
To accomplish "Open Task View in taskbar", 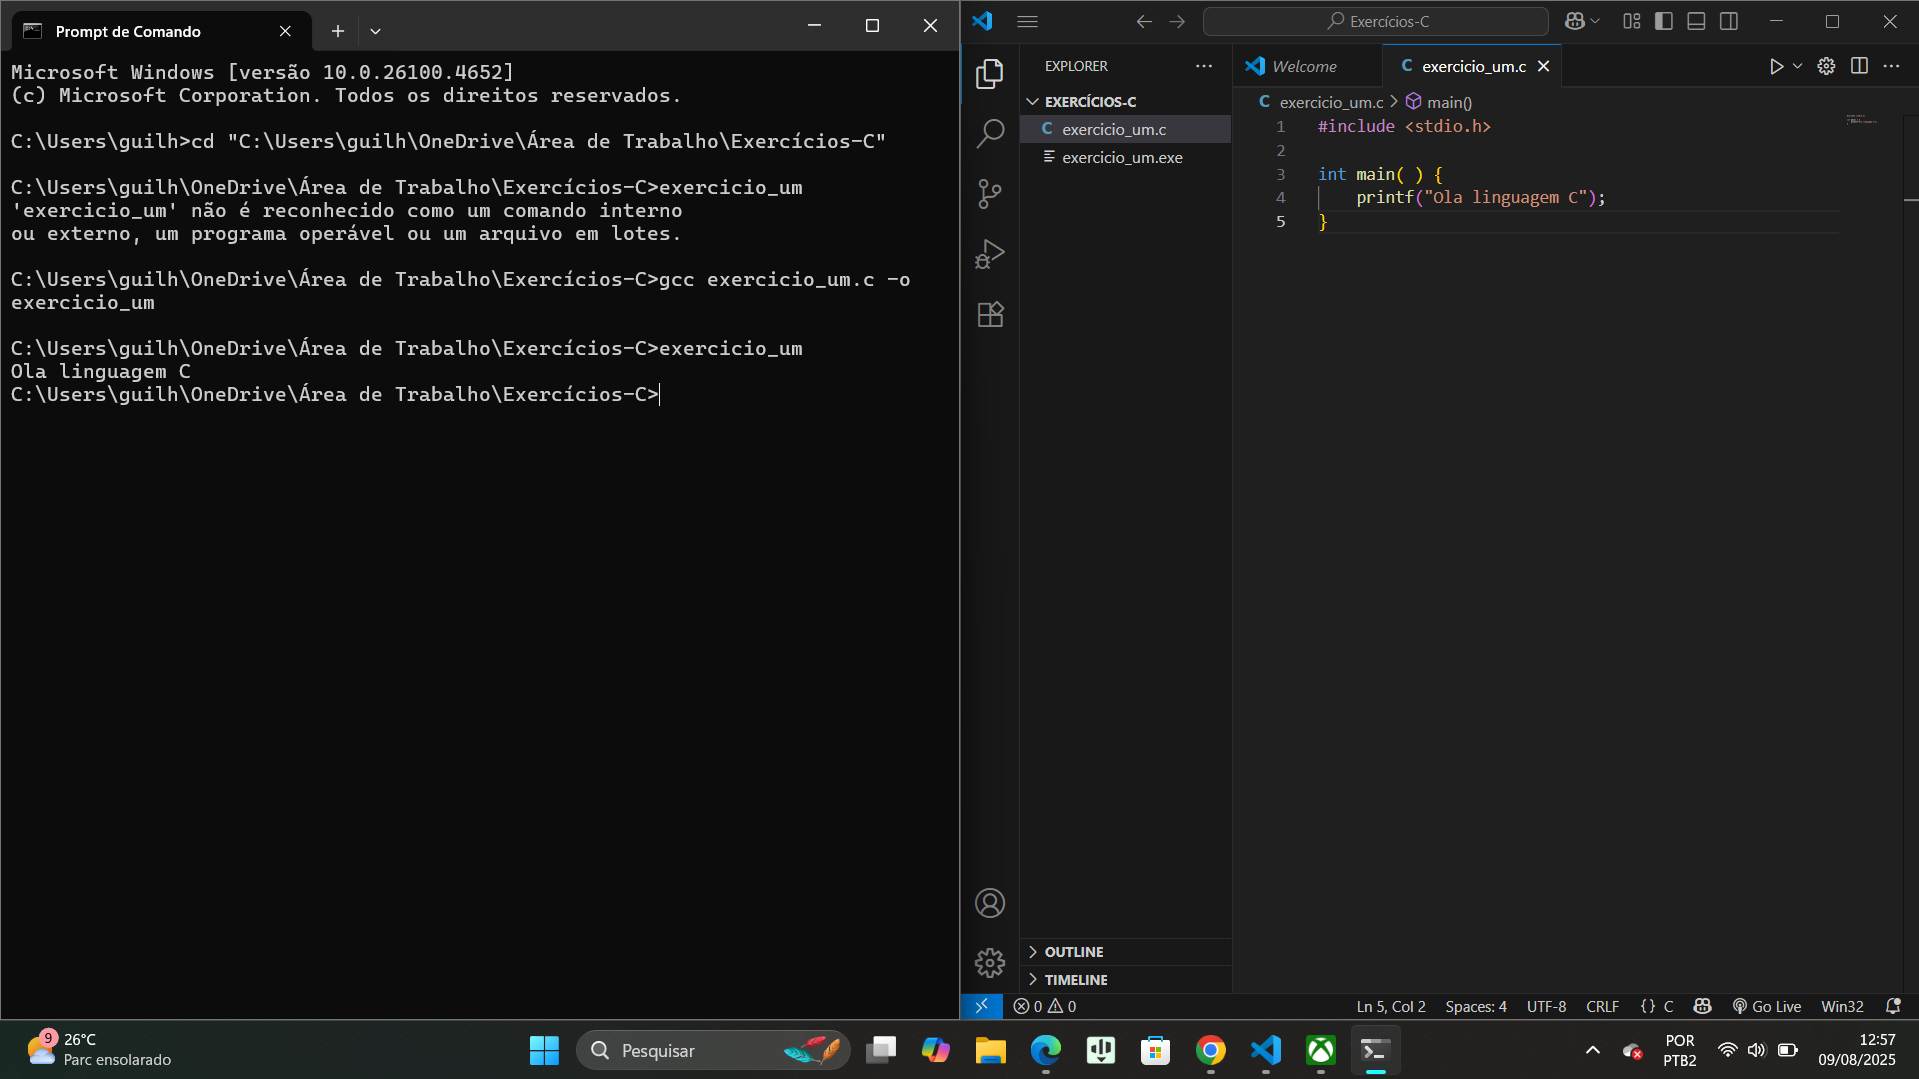I will click(x=881, y=1050).
